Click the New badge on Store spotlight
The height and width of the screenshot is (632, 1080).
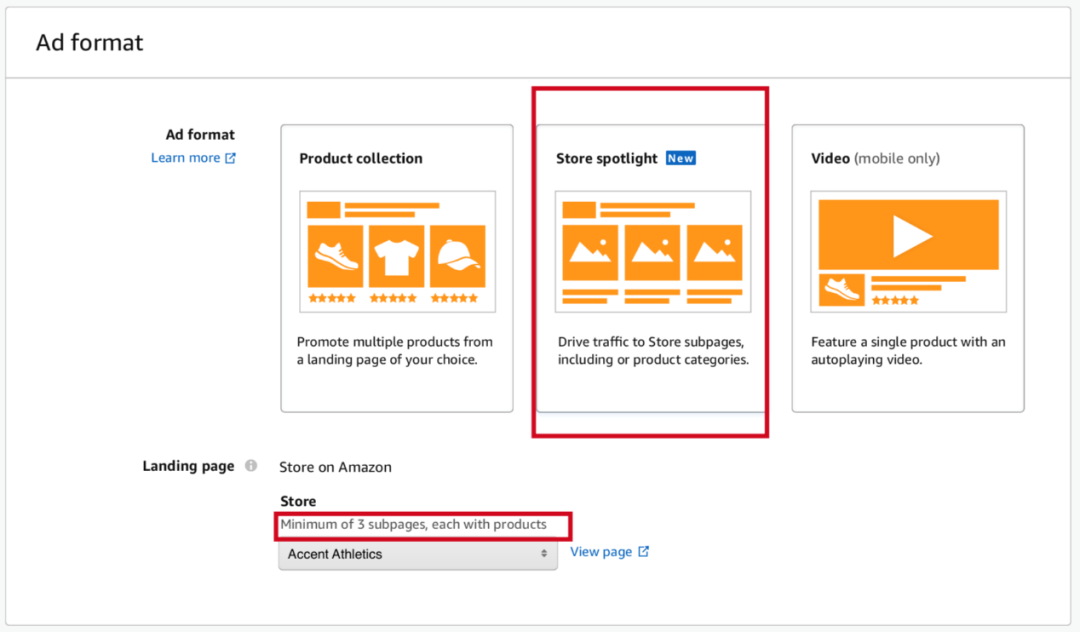coord(681,158)
